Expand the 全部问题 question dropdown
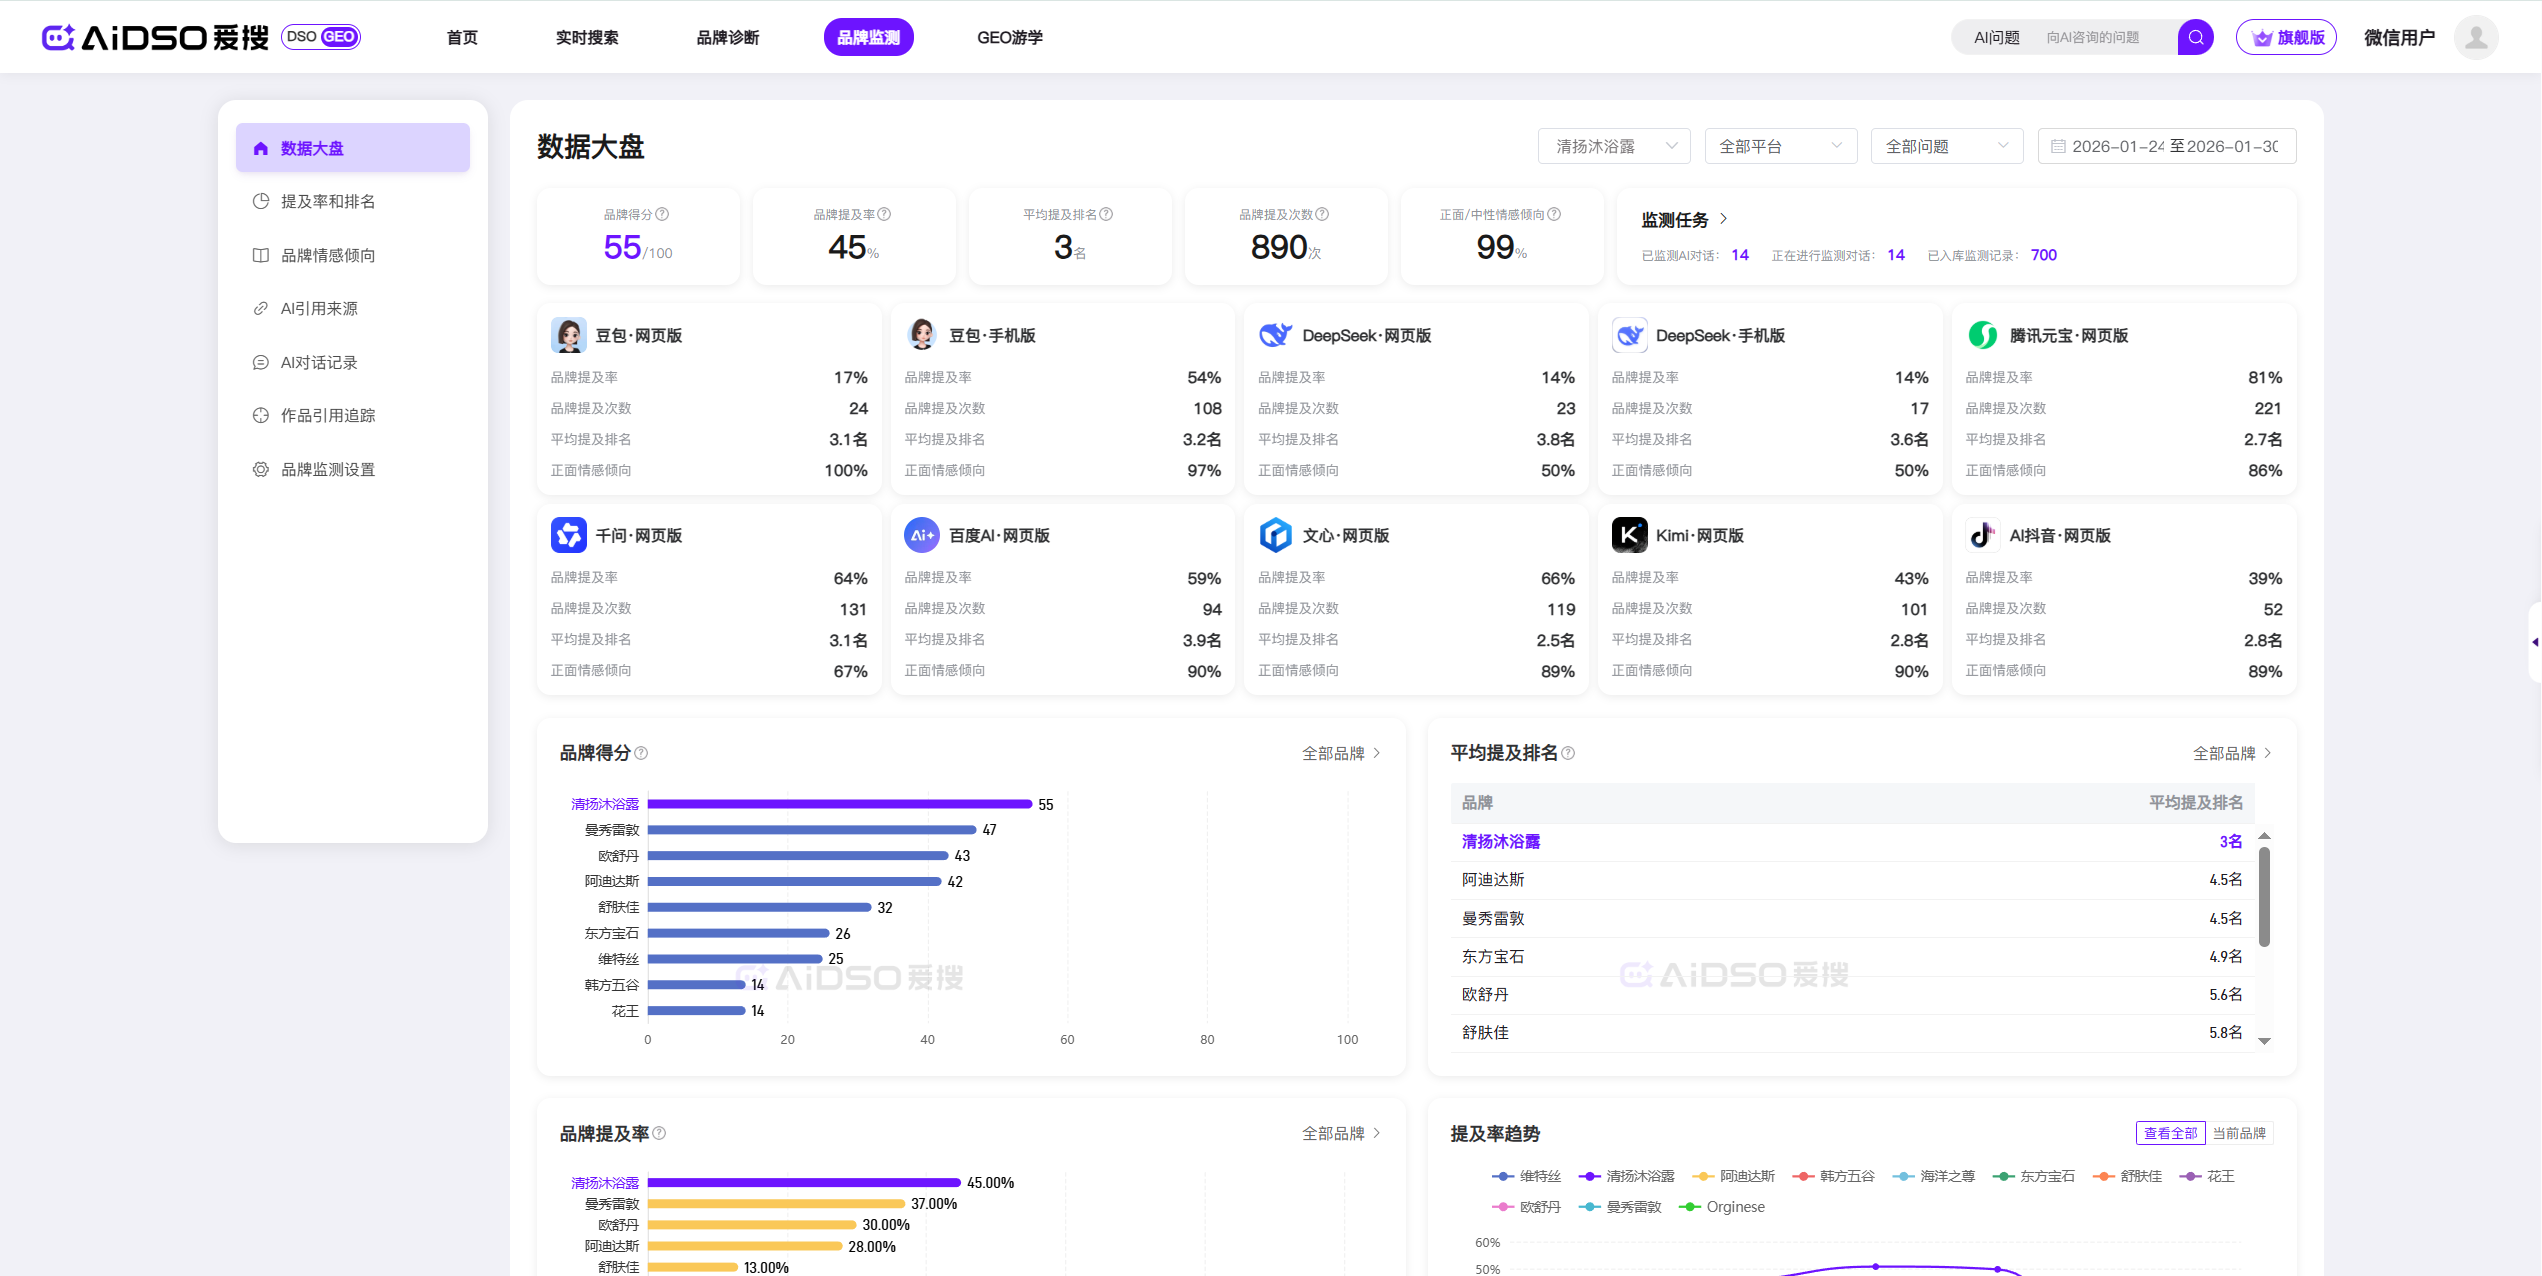This screenshot has width=2542, height=1276. coord(1946,146)
